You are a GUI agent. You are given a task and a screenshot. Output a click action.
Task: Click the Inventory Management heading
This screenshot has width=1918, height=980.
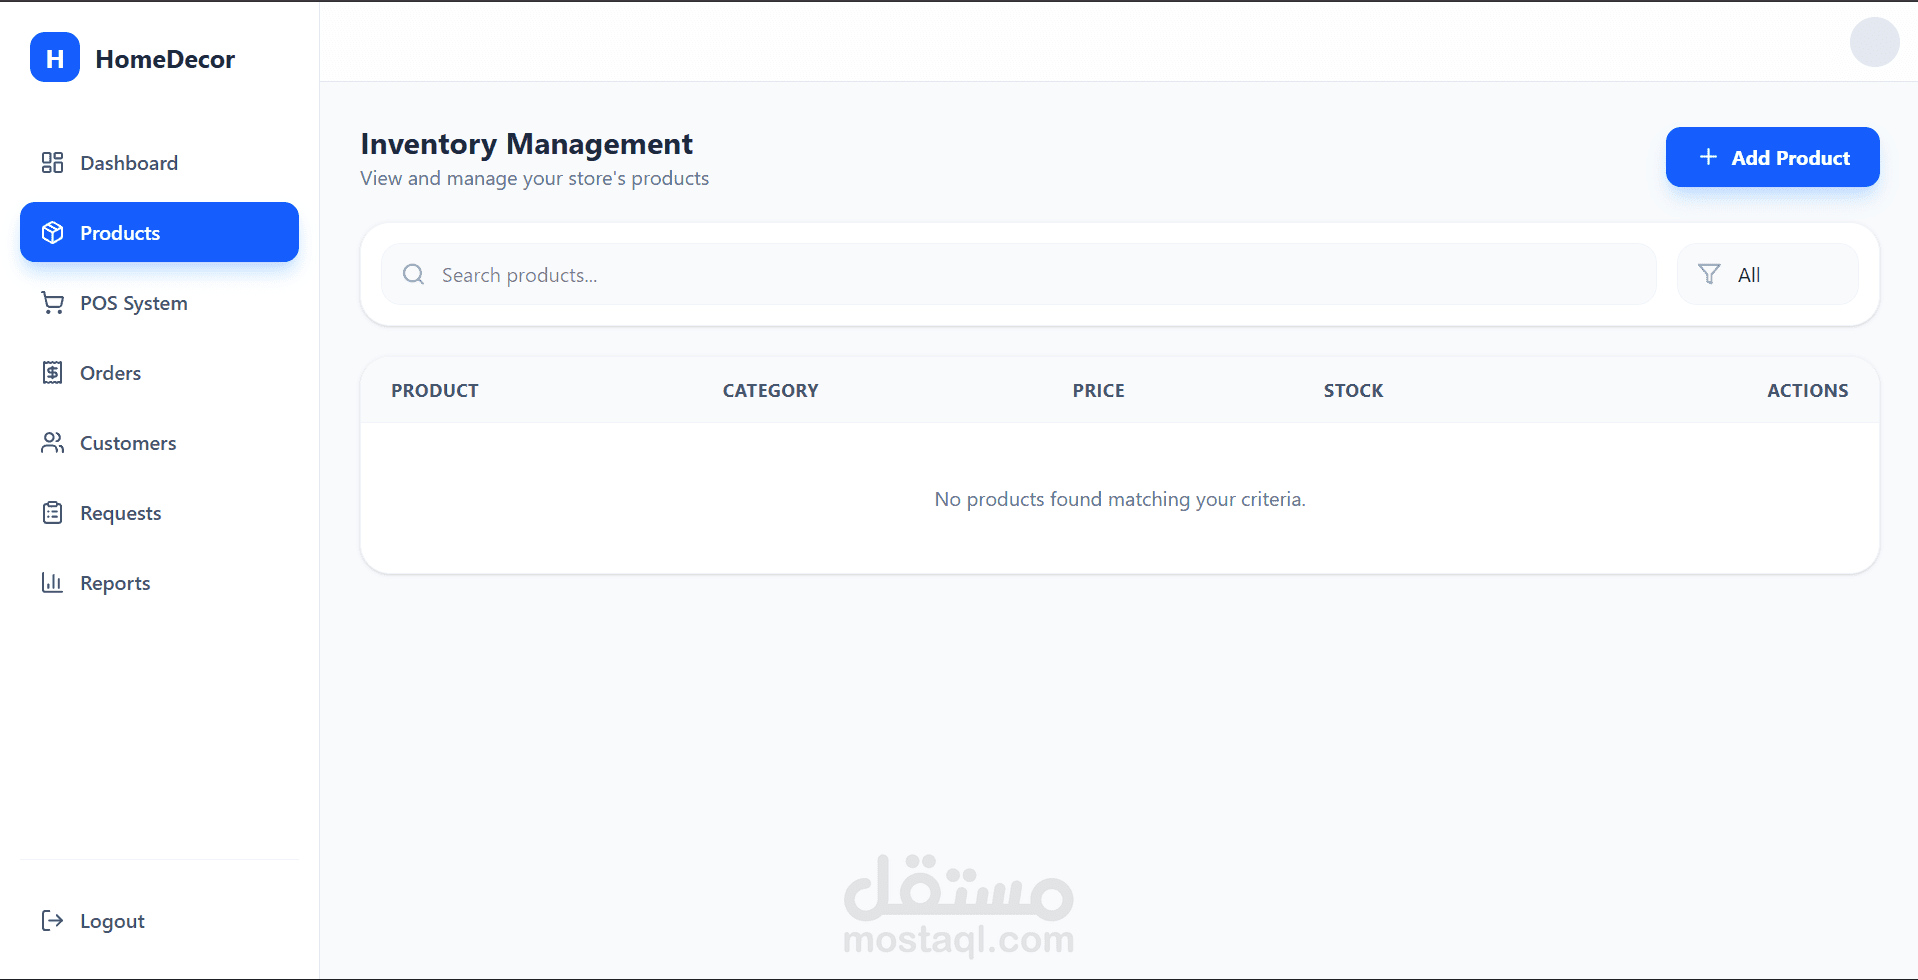click(x=527, y=144)
